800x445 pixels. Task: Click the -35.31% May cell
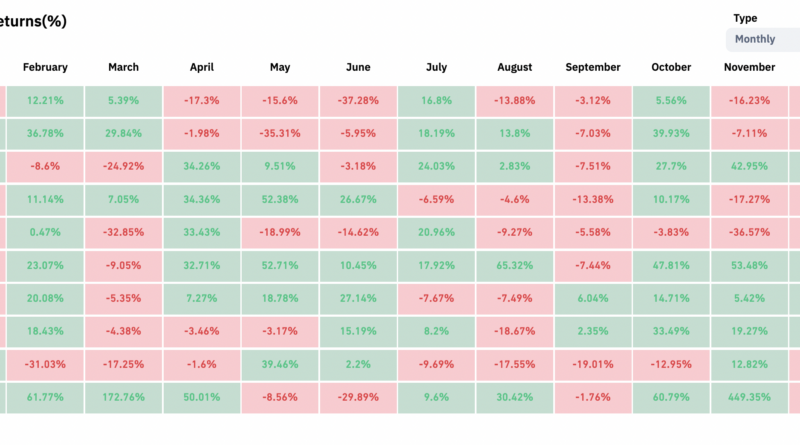point(280,134)
